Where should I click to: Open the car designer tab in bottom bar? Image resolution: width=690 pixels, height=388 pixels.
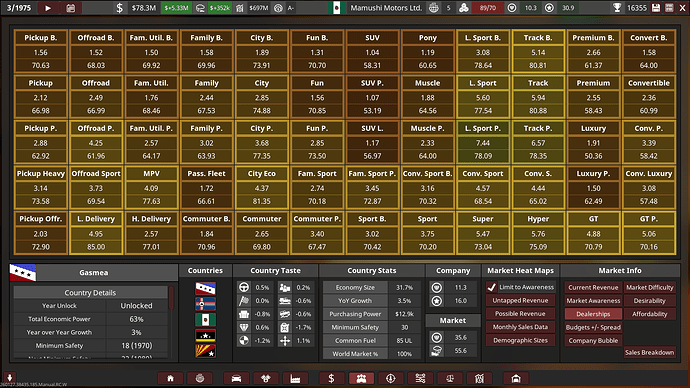point(236,378)
